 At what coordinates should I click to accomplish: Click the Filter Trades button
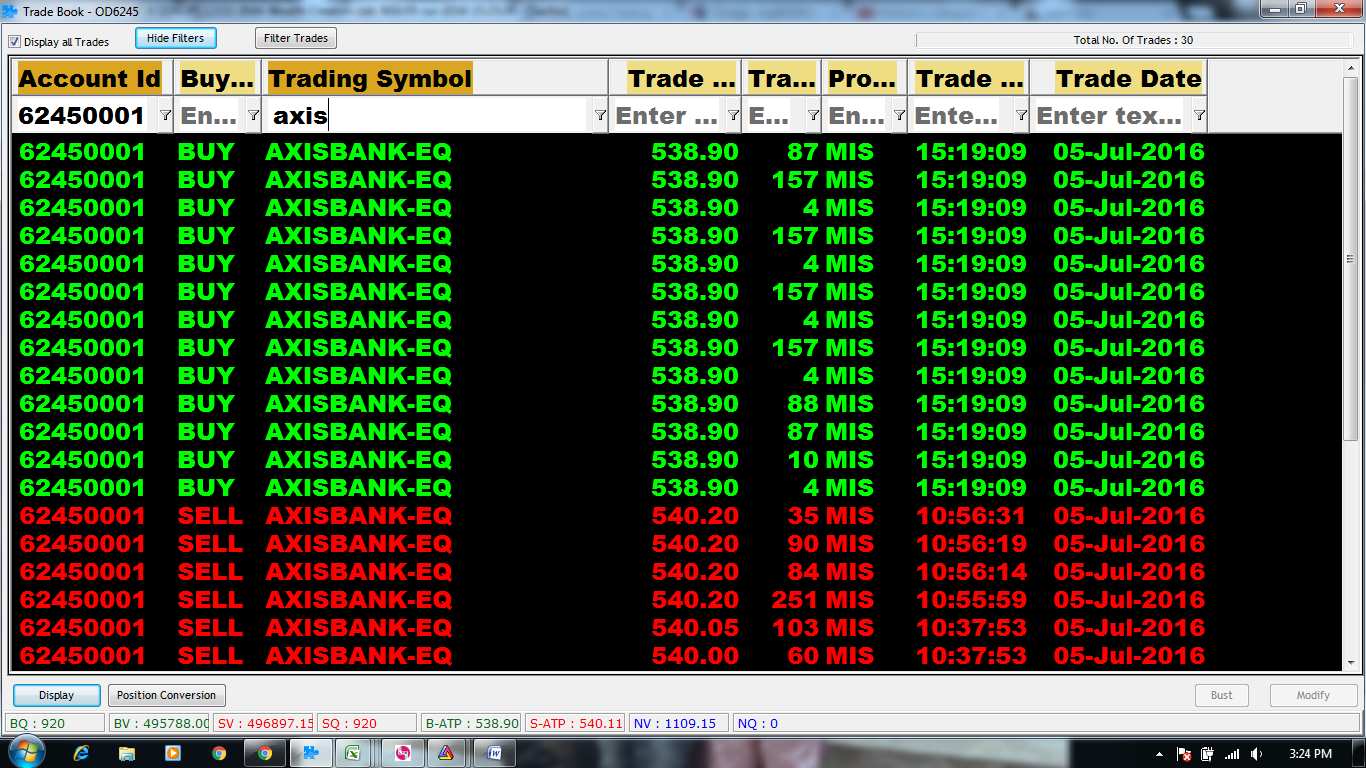[x=296, y=38]
